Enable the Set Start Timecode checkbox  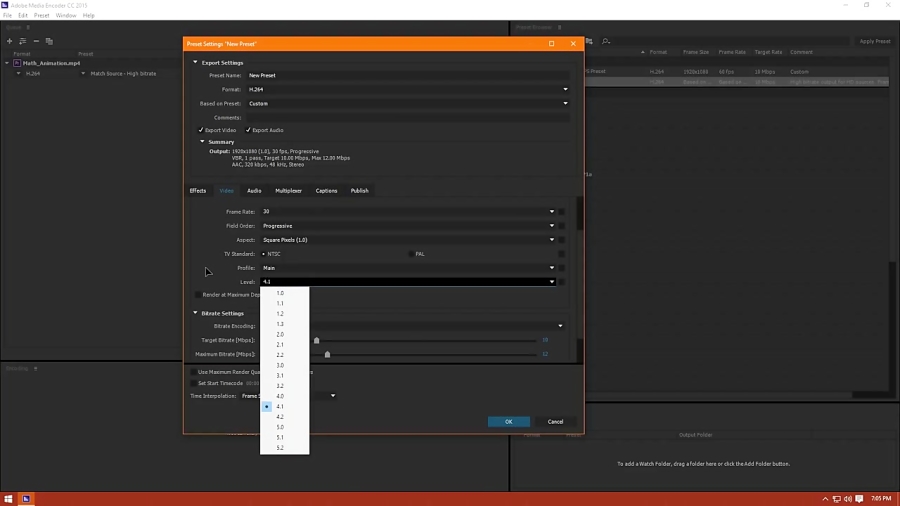194,383
